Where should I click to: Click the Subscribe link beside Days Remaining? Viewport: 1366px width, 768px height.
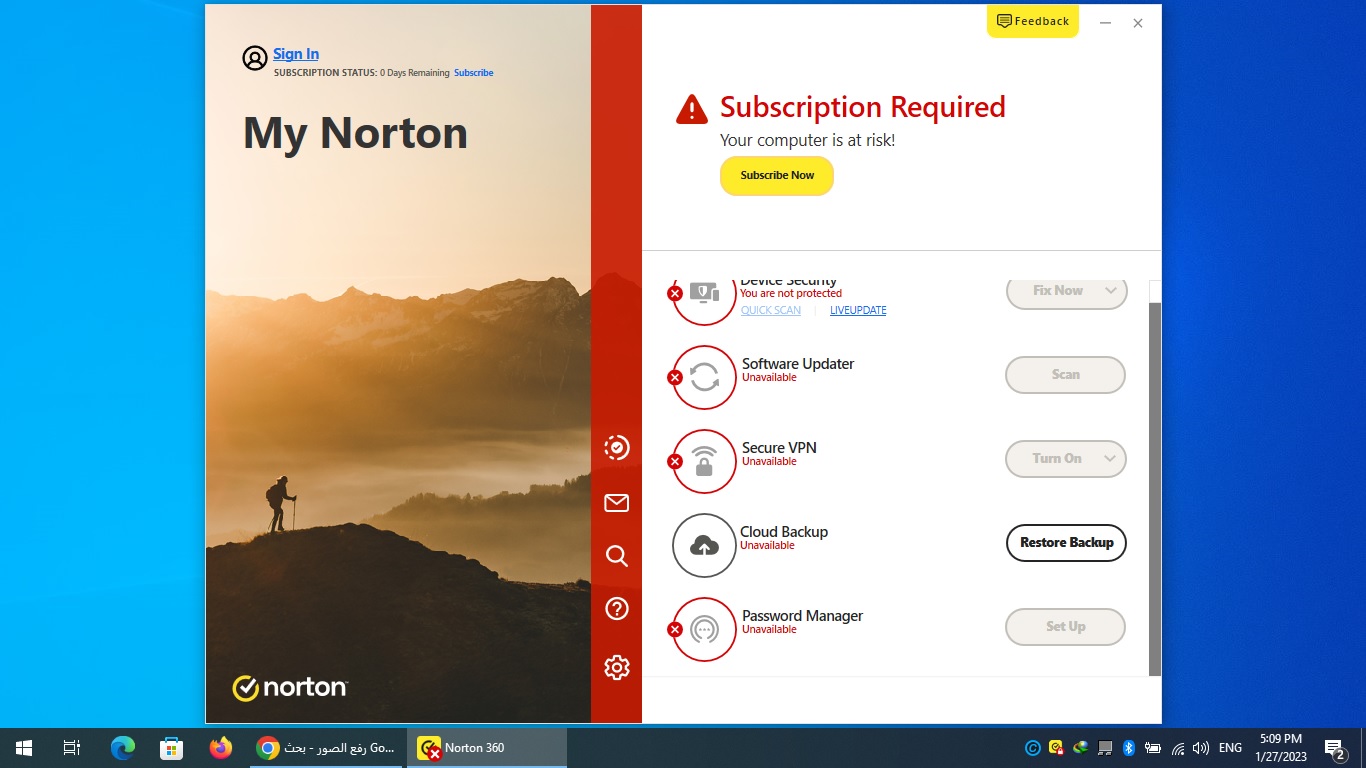[x=473, y=73]
